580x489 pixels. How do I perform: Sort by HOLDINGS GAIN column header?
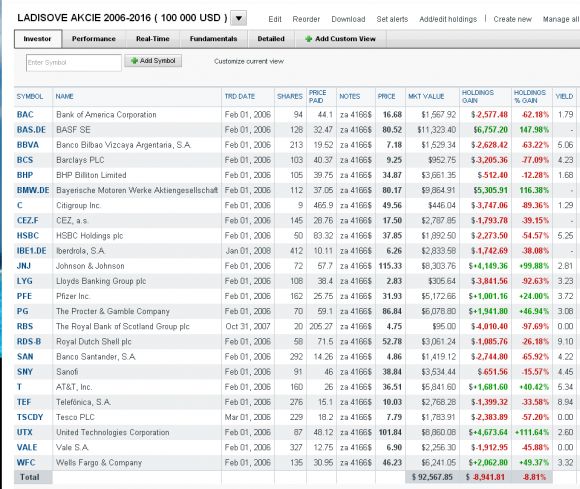478,97
